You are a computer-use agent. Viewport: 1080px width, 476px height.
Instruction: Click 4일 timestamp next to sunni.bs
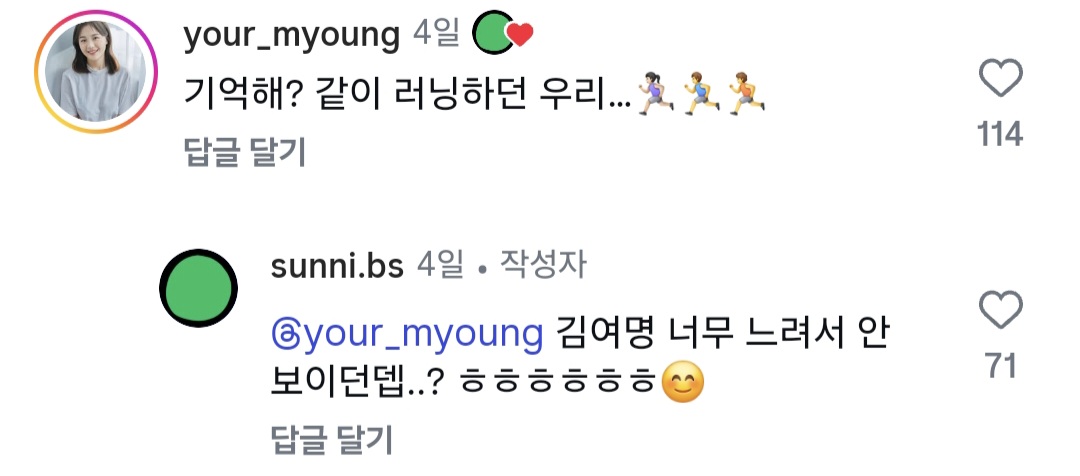(440, 265)
